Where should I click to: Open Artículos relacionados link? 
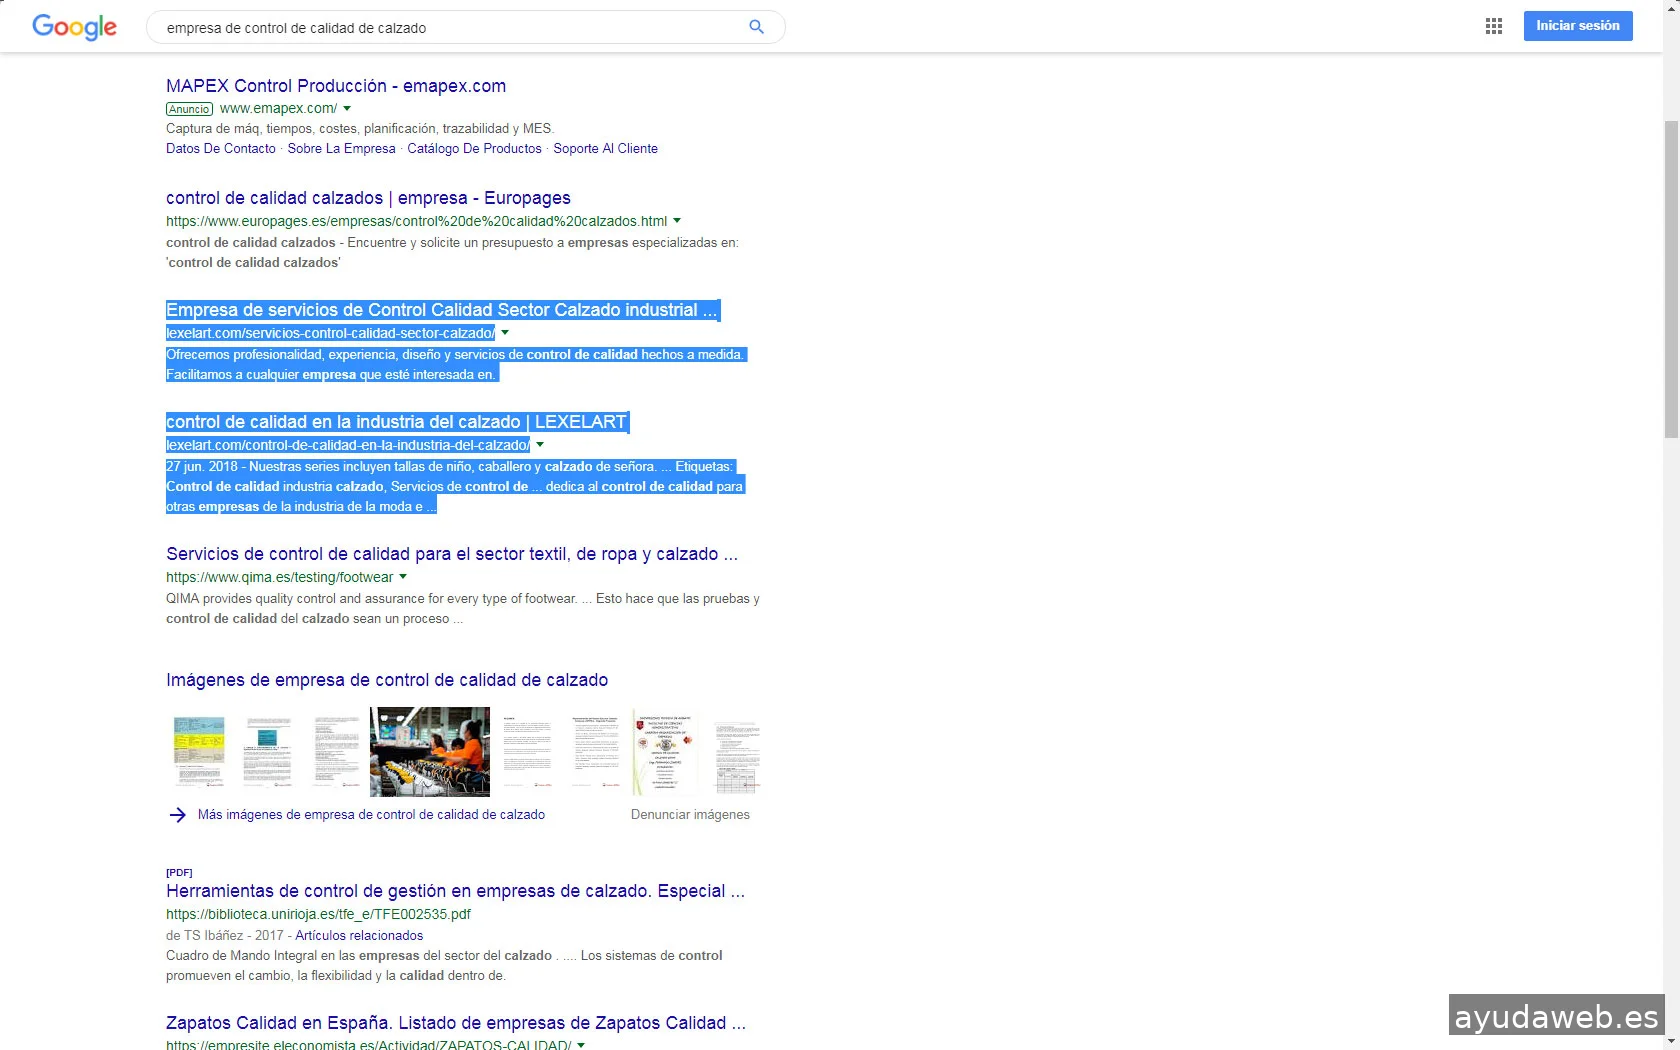click(359, 936)
